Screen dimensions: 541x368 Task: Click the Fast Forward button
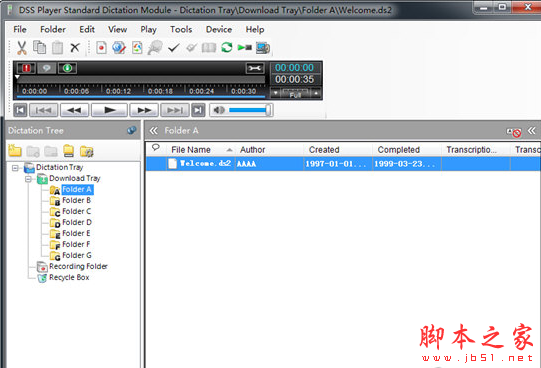pyautogui.click(x=144, y=110)
